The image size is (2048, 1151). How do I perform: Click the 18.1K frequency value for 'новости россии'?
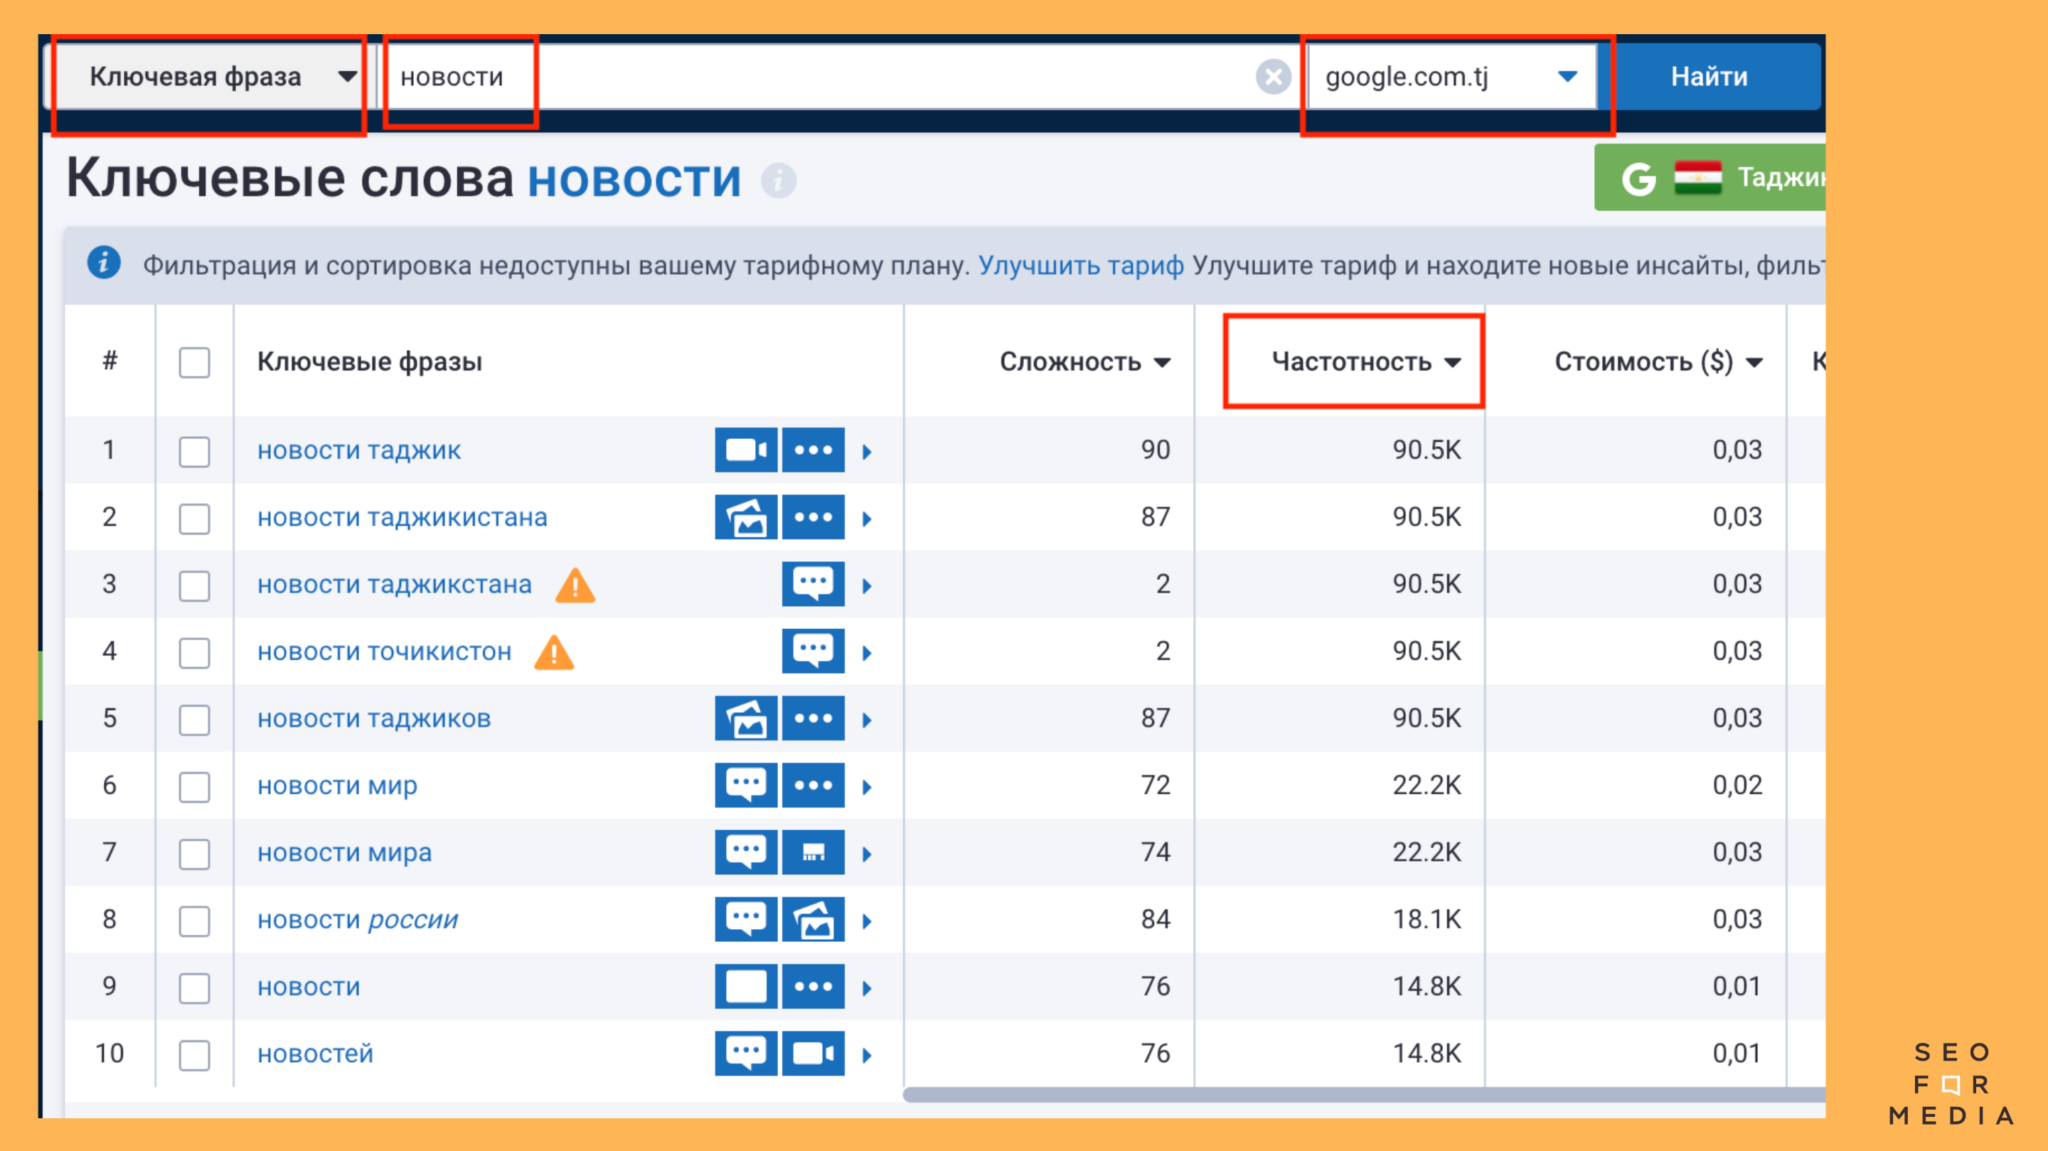coord(1427,919)
